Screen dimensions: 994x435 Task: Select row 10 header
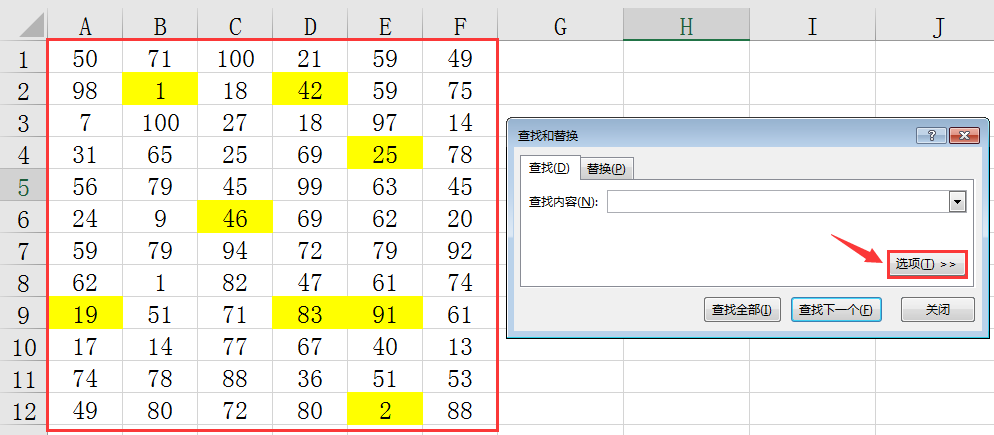coord(23,347)
